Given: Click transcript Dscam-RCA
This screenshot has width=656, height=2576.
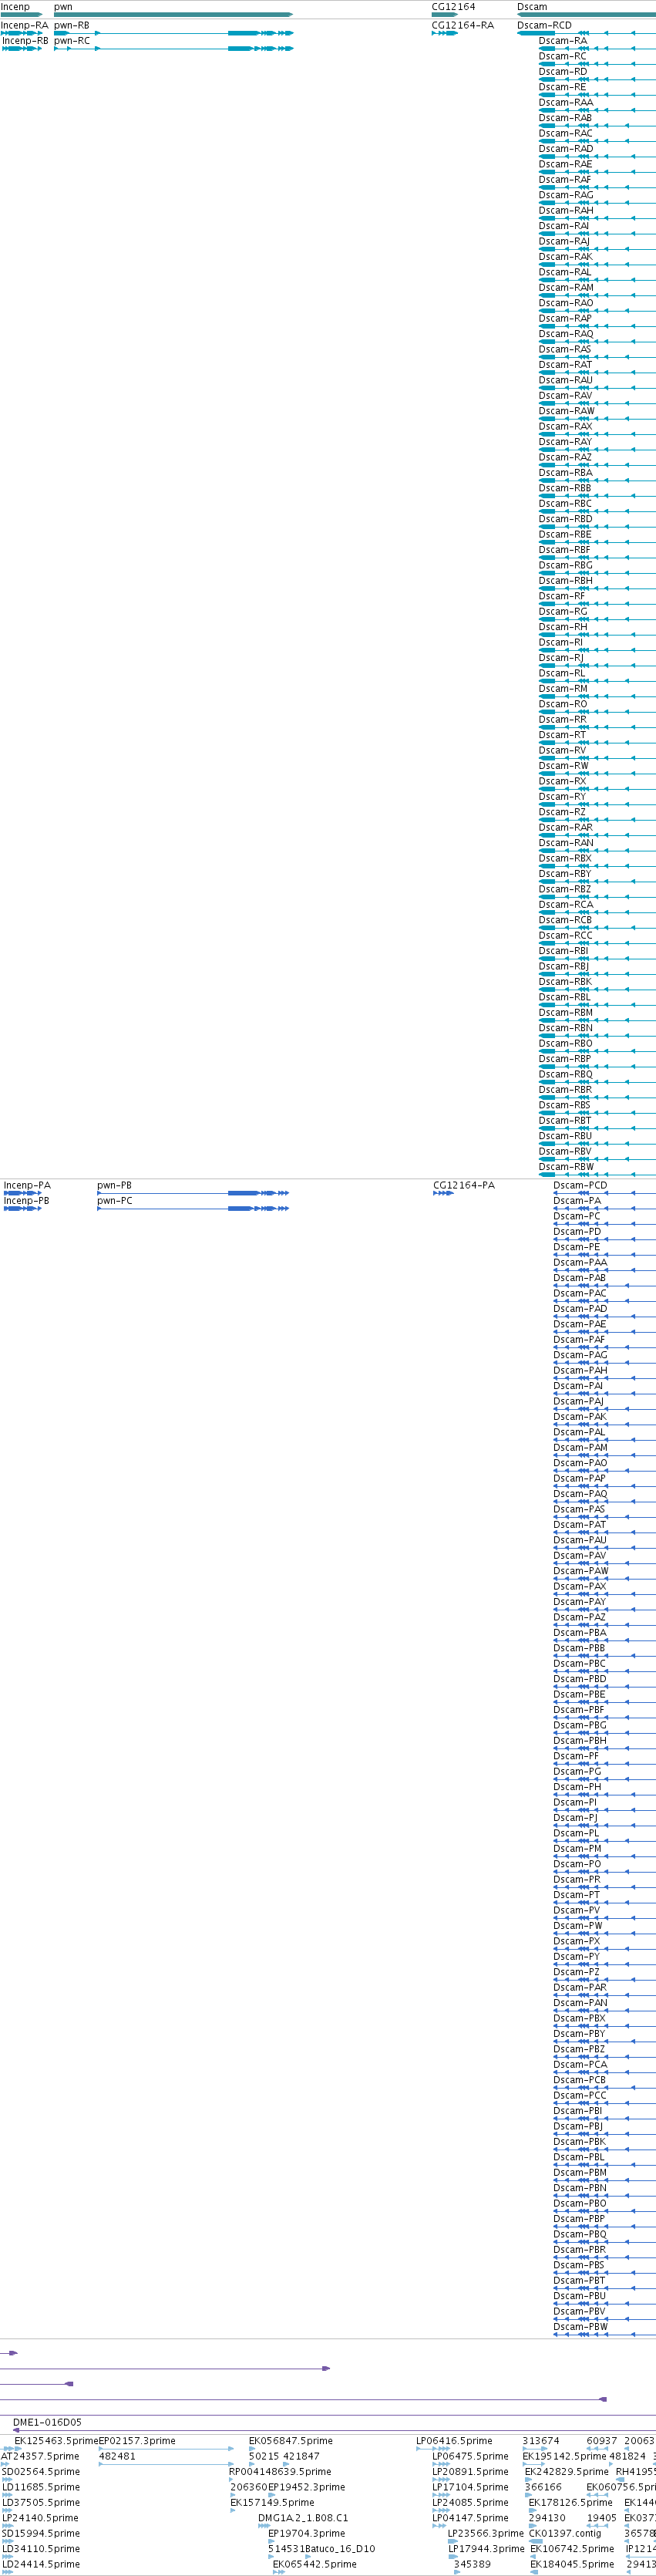Looking at the screenshot, I should click(566, 905).
